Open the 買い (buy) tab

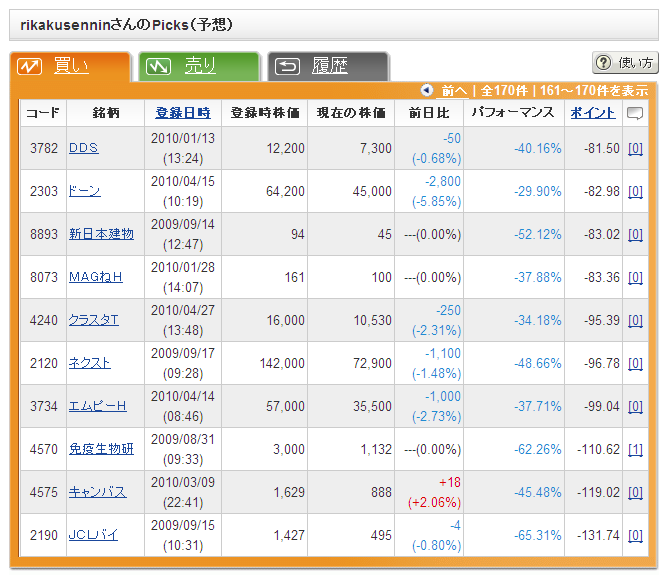(x=70, y=67)
